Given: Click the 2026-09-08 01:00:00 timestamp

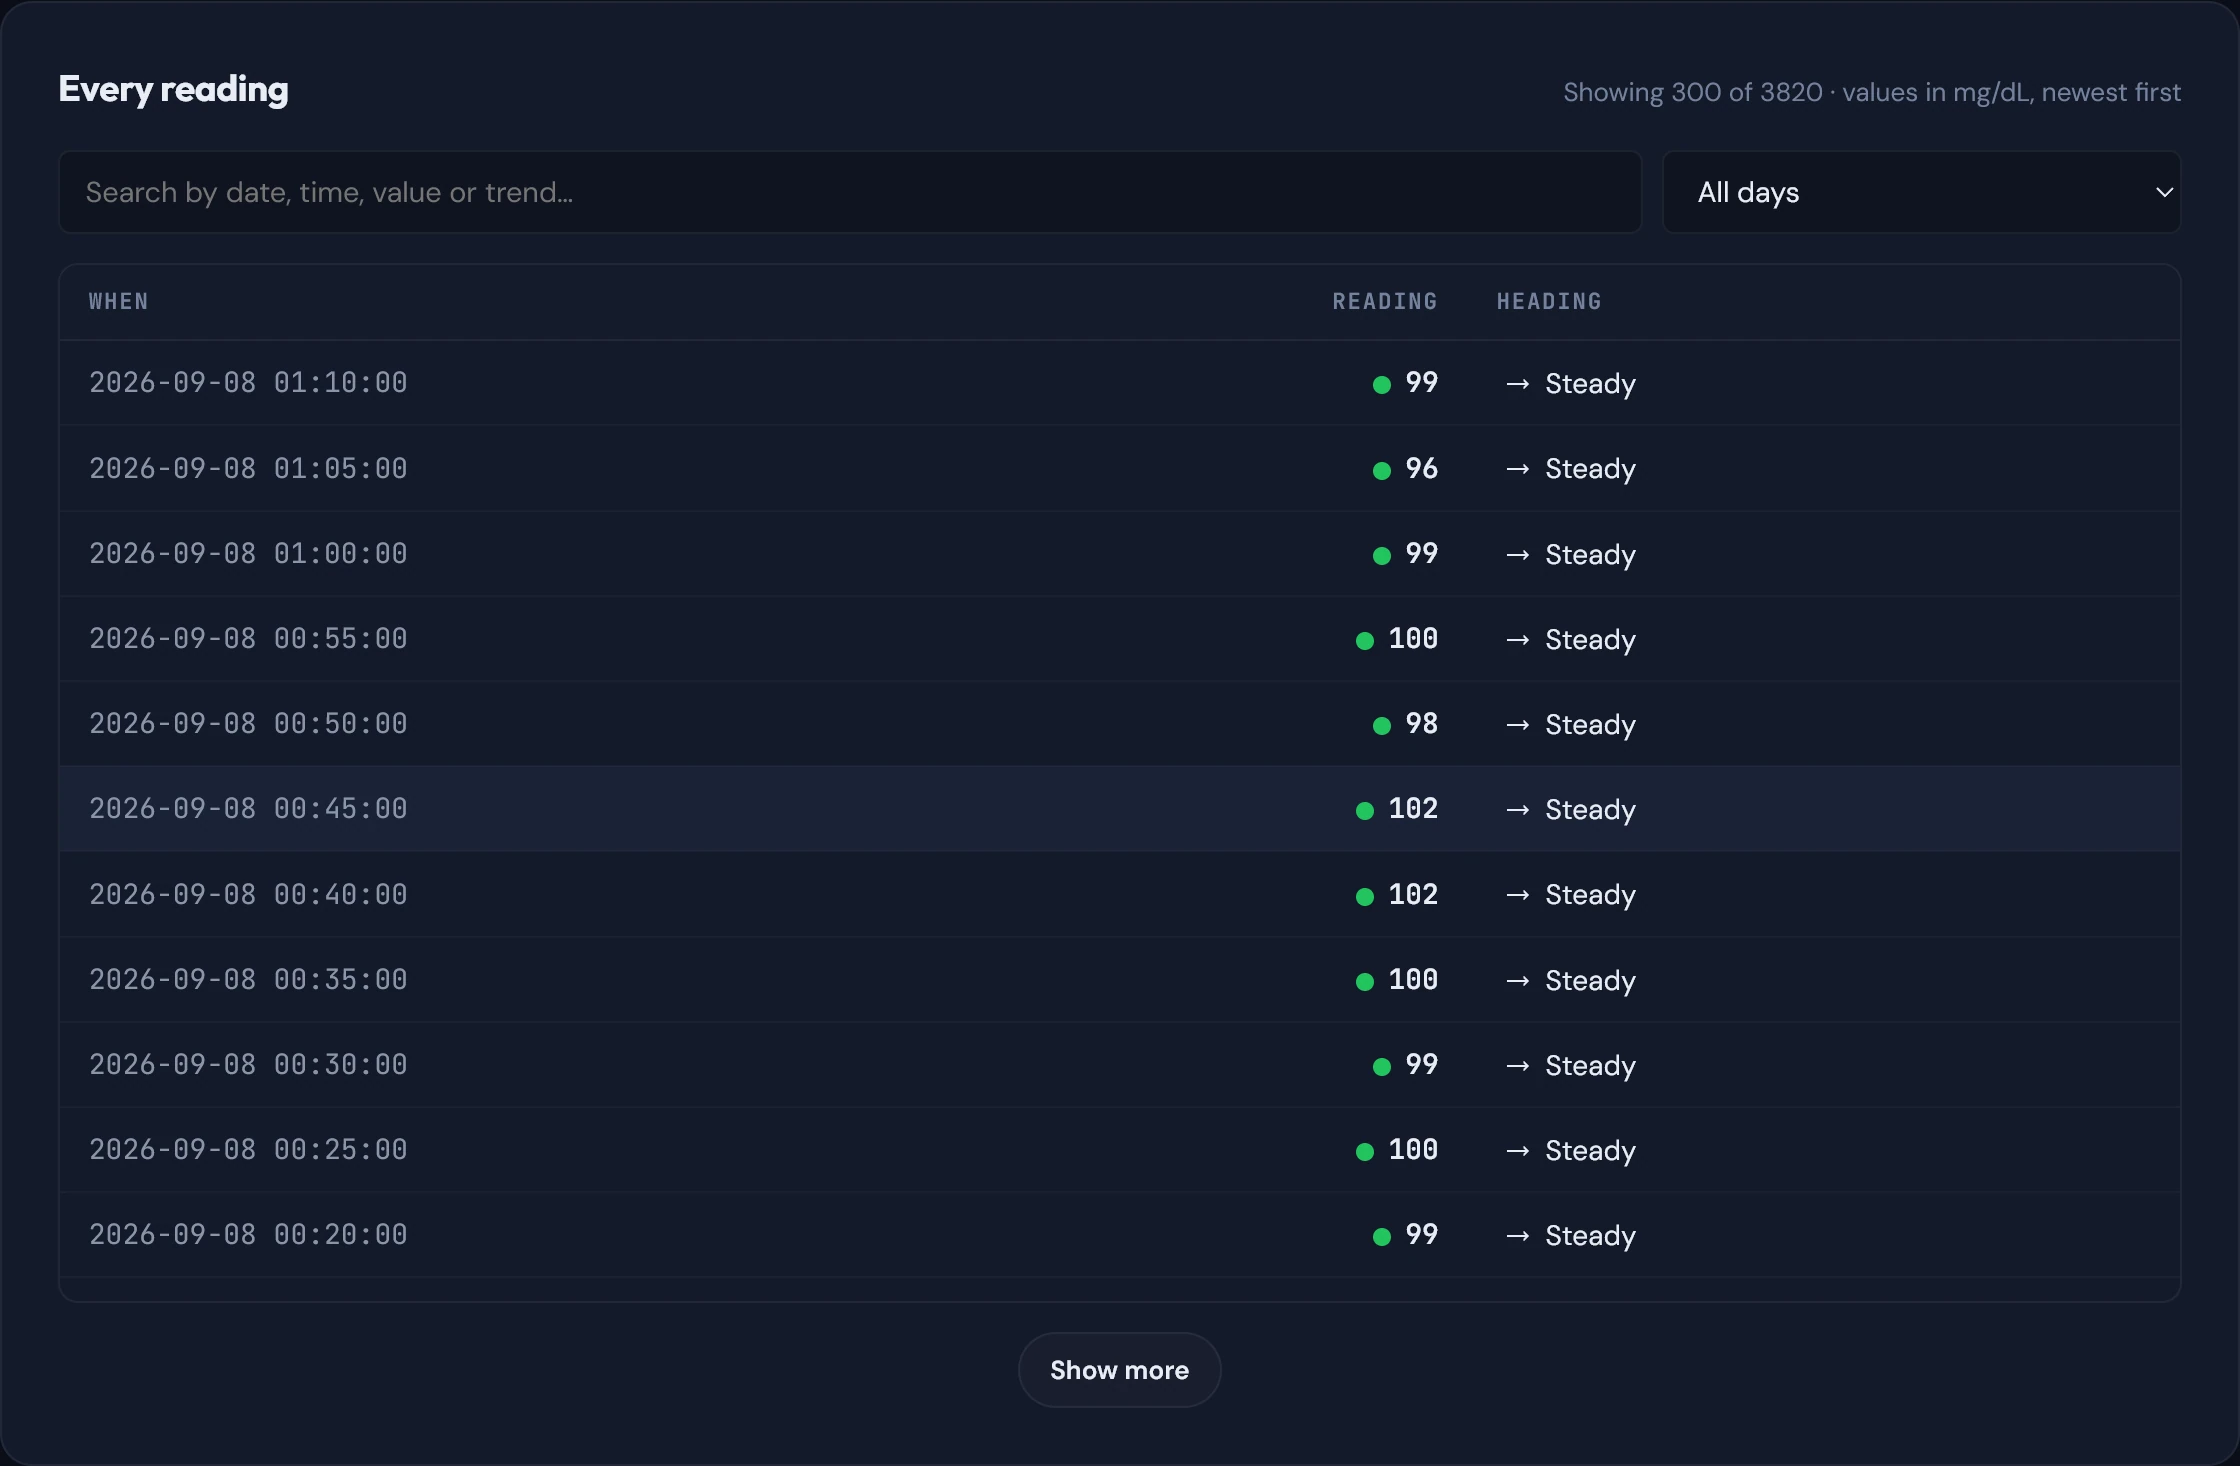Looking at the screenshot, I should [x=248, y=554].
